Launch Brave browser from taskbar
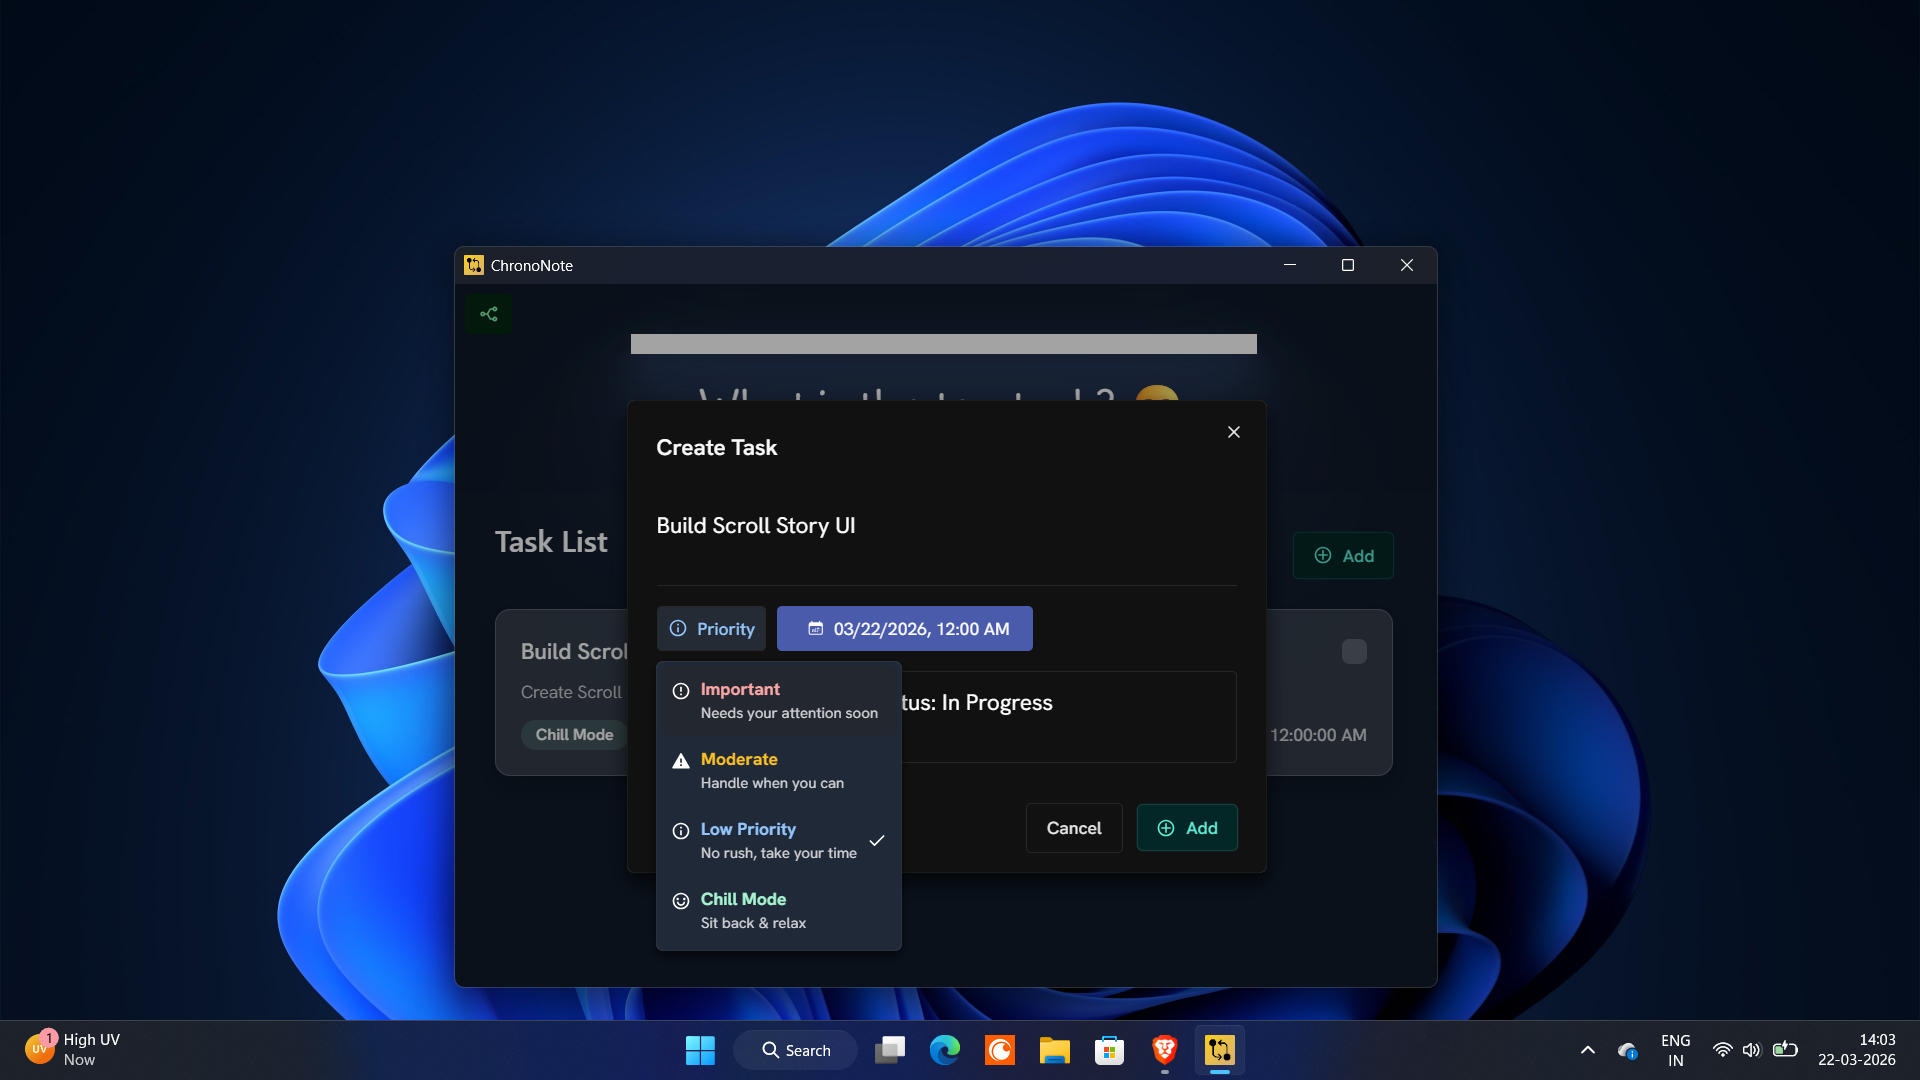1920x1080 pixels. pyautogui.click(x=1164, y=1050)
